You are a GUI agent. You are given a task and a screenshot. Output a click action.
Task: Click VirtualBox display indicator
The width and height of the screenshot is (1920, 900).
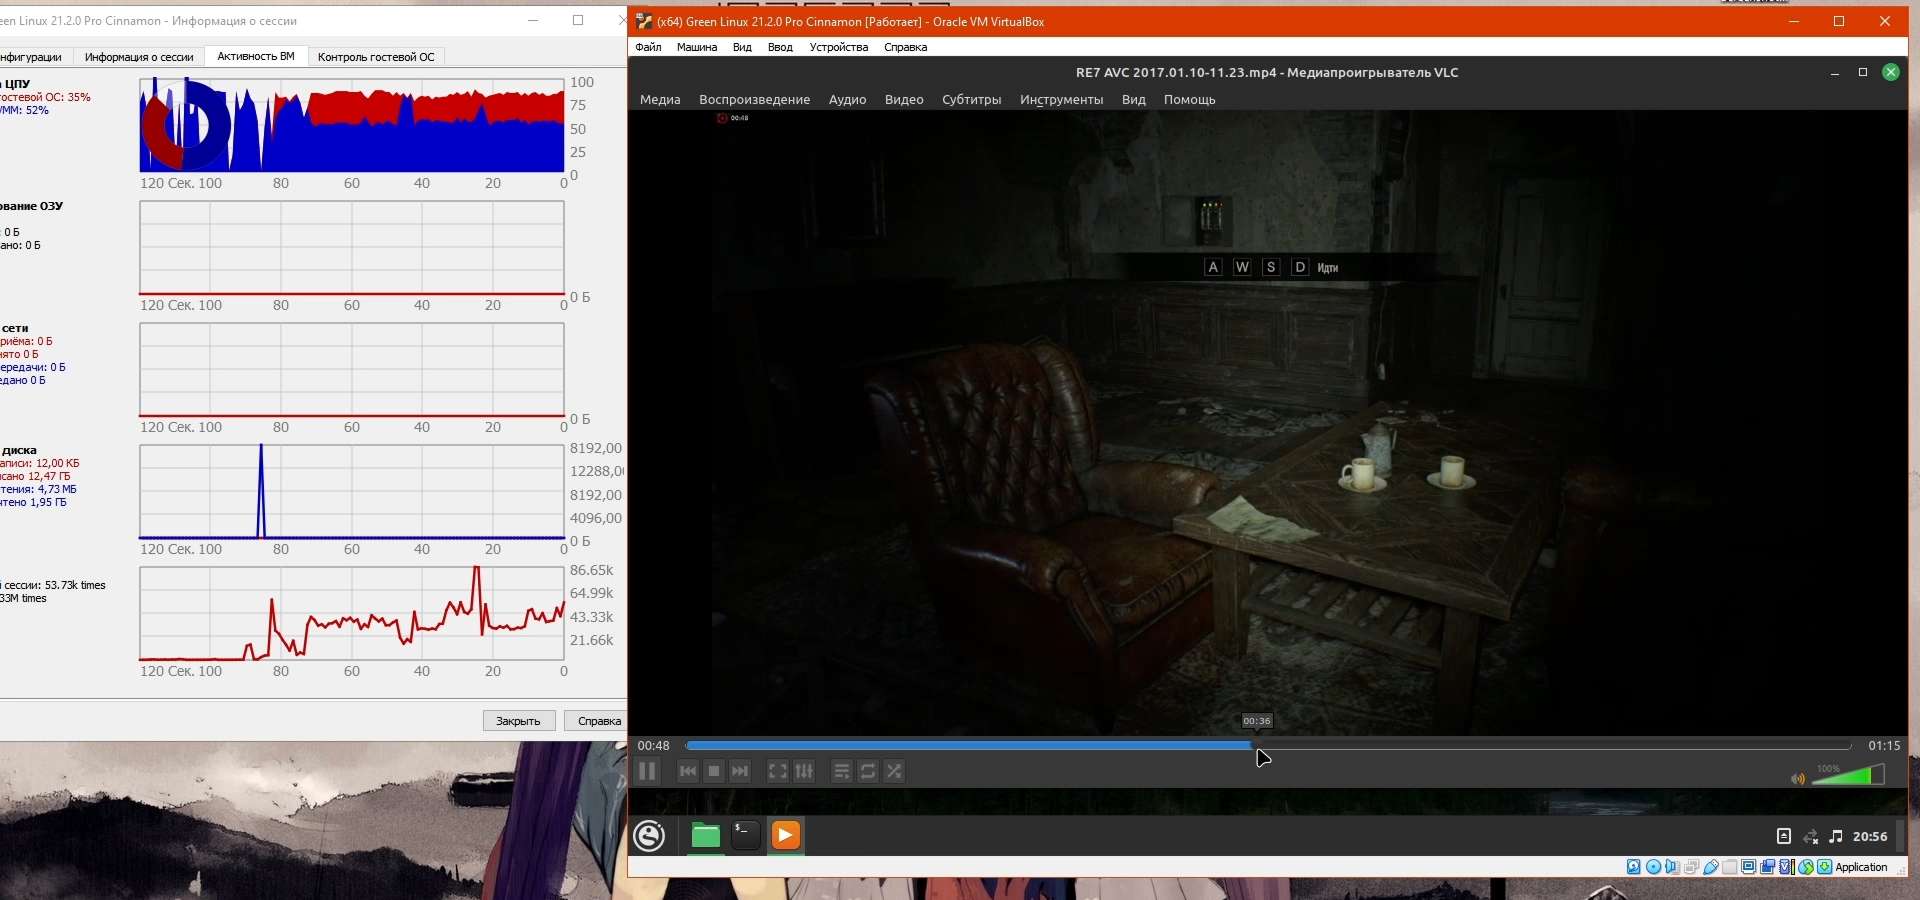1749,867
